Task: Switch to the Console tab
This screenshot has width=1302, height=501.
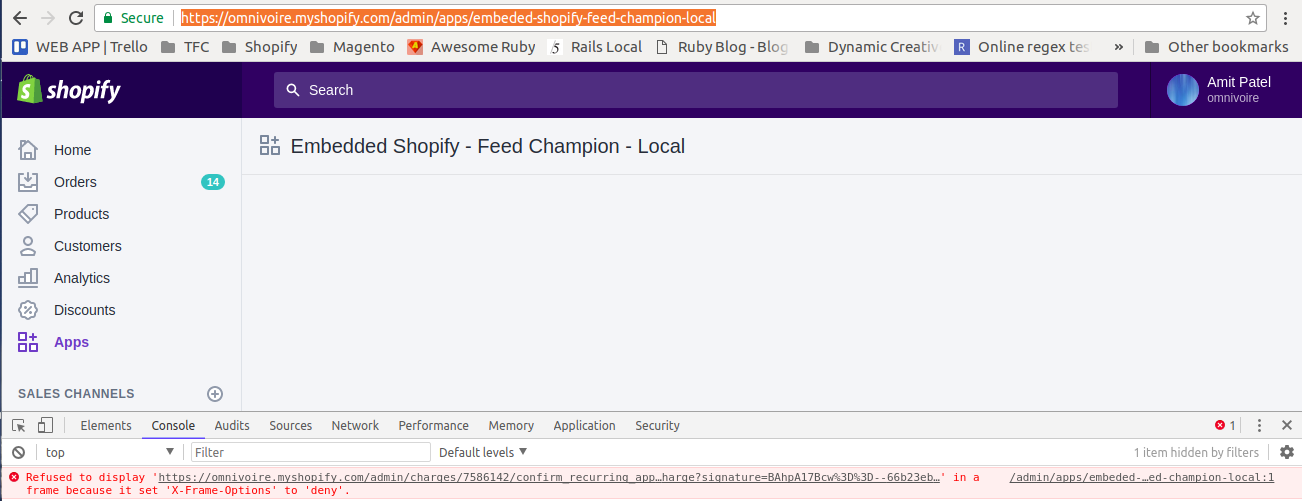Action: [174, 425]
